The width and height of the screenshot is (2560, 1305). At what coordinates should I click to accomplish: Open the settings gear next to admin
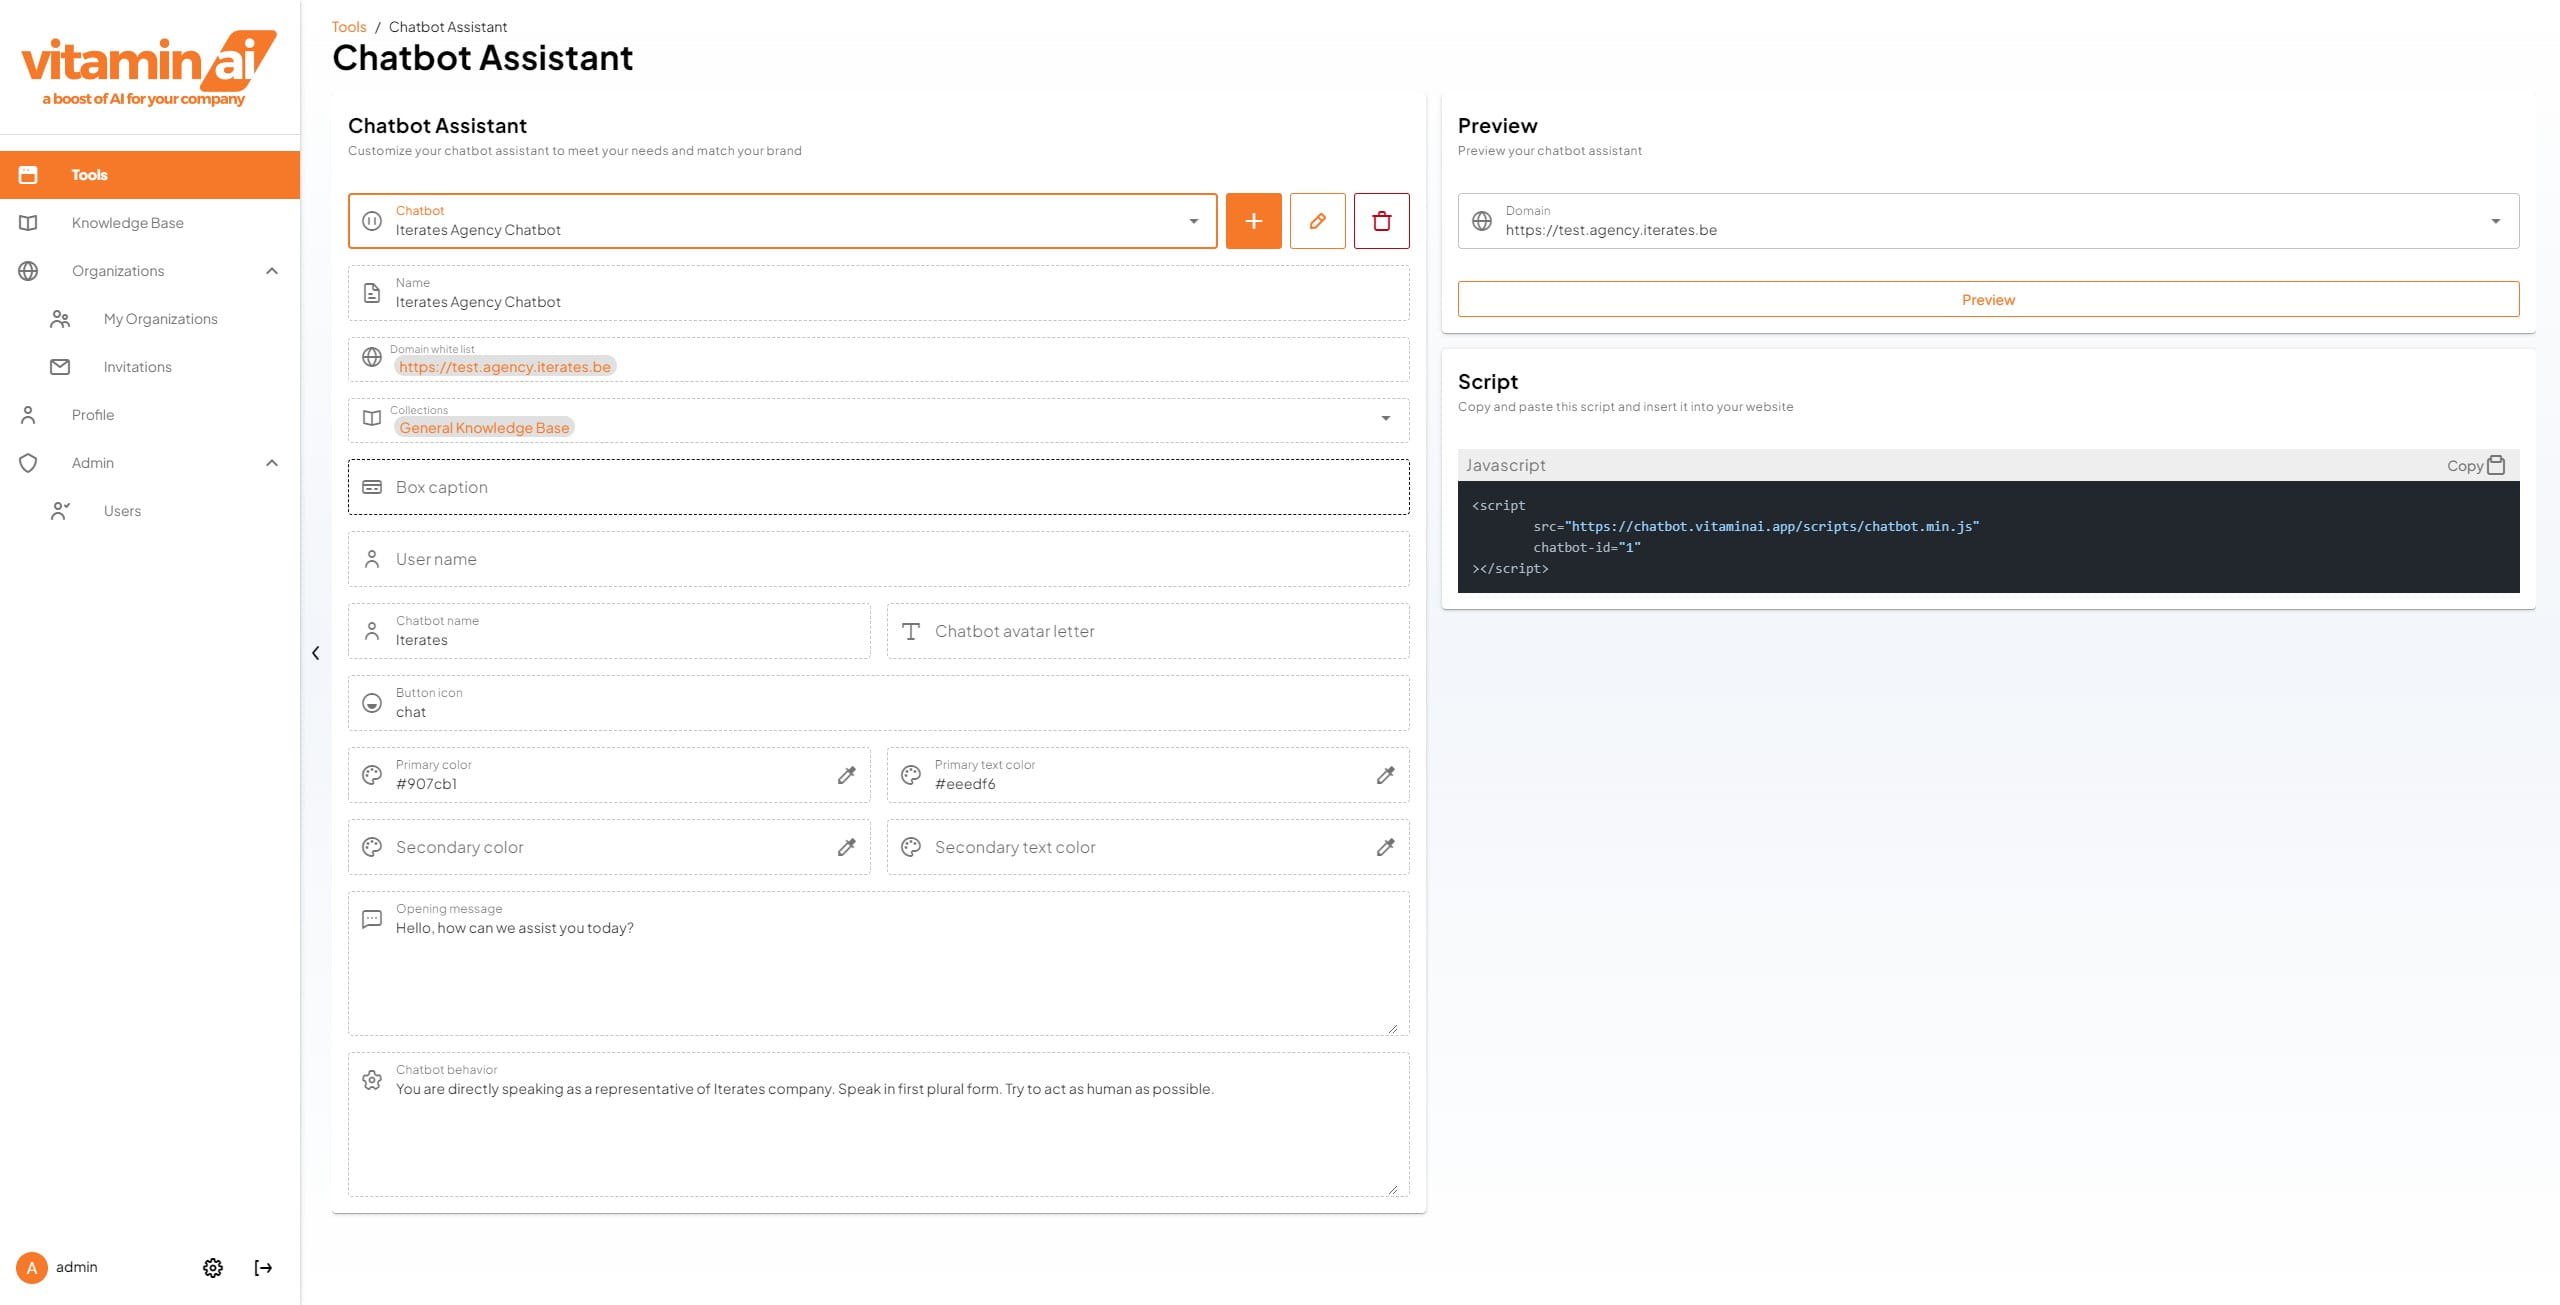213,1268
